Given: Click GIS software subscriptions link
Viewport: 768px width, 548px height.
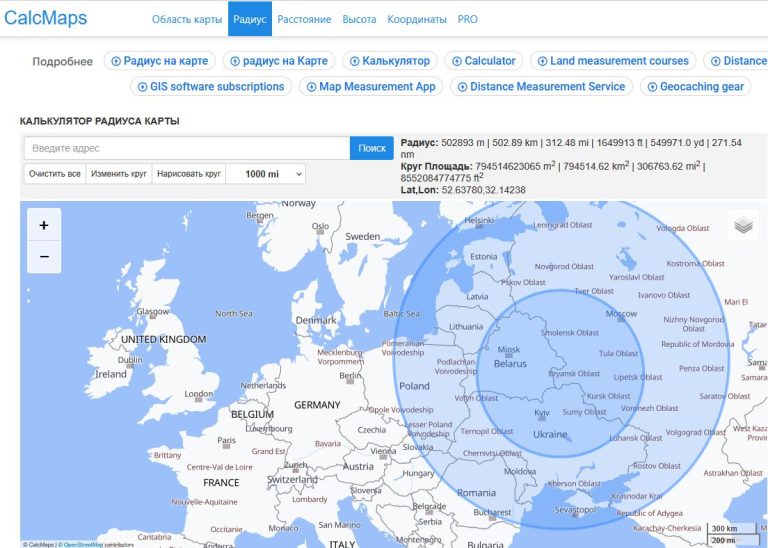Looking at the screenshot, I should point(211,87).
